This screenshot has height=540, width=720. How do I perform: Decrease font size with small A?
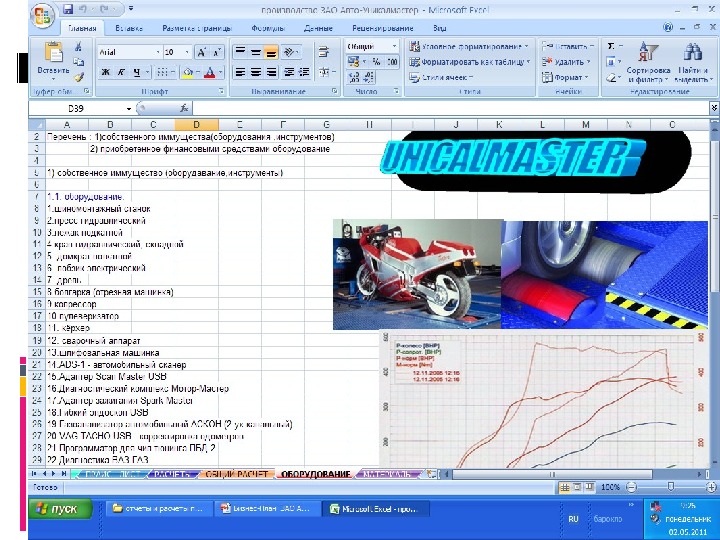click(x=216, y=52)
